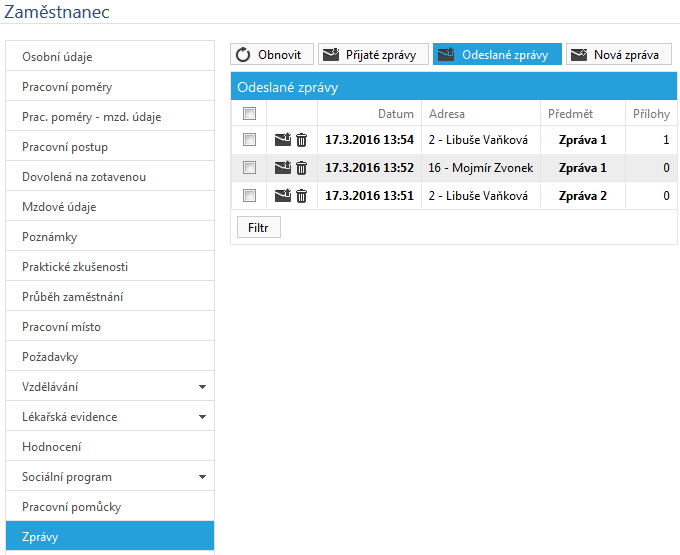This screenshot has height=555, width=680.
Task: Open message icon in Mojmír Zvonek row
Action: (x=283, y=167)
